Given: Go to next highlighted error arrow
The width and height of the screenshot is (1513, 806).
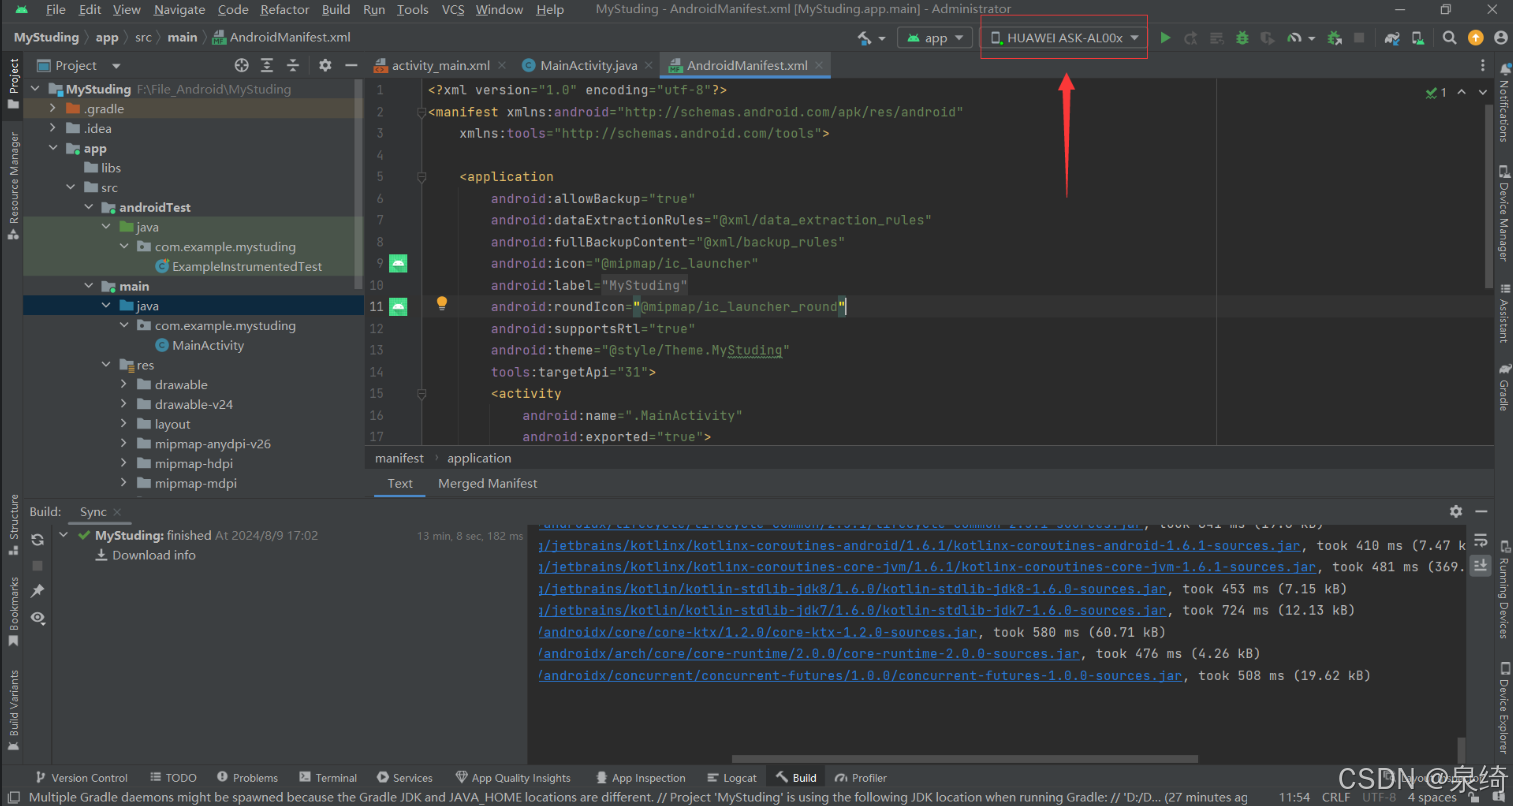Looking at the screenshot, I should 1483,92.
